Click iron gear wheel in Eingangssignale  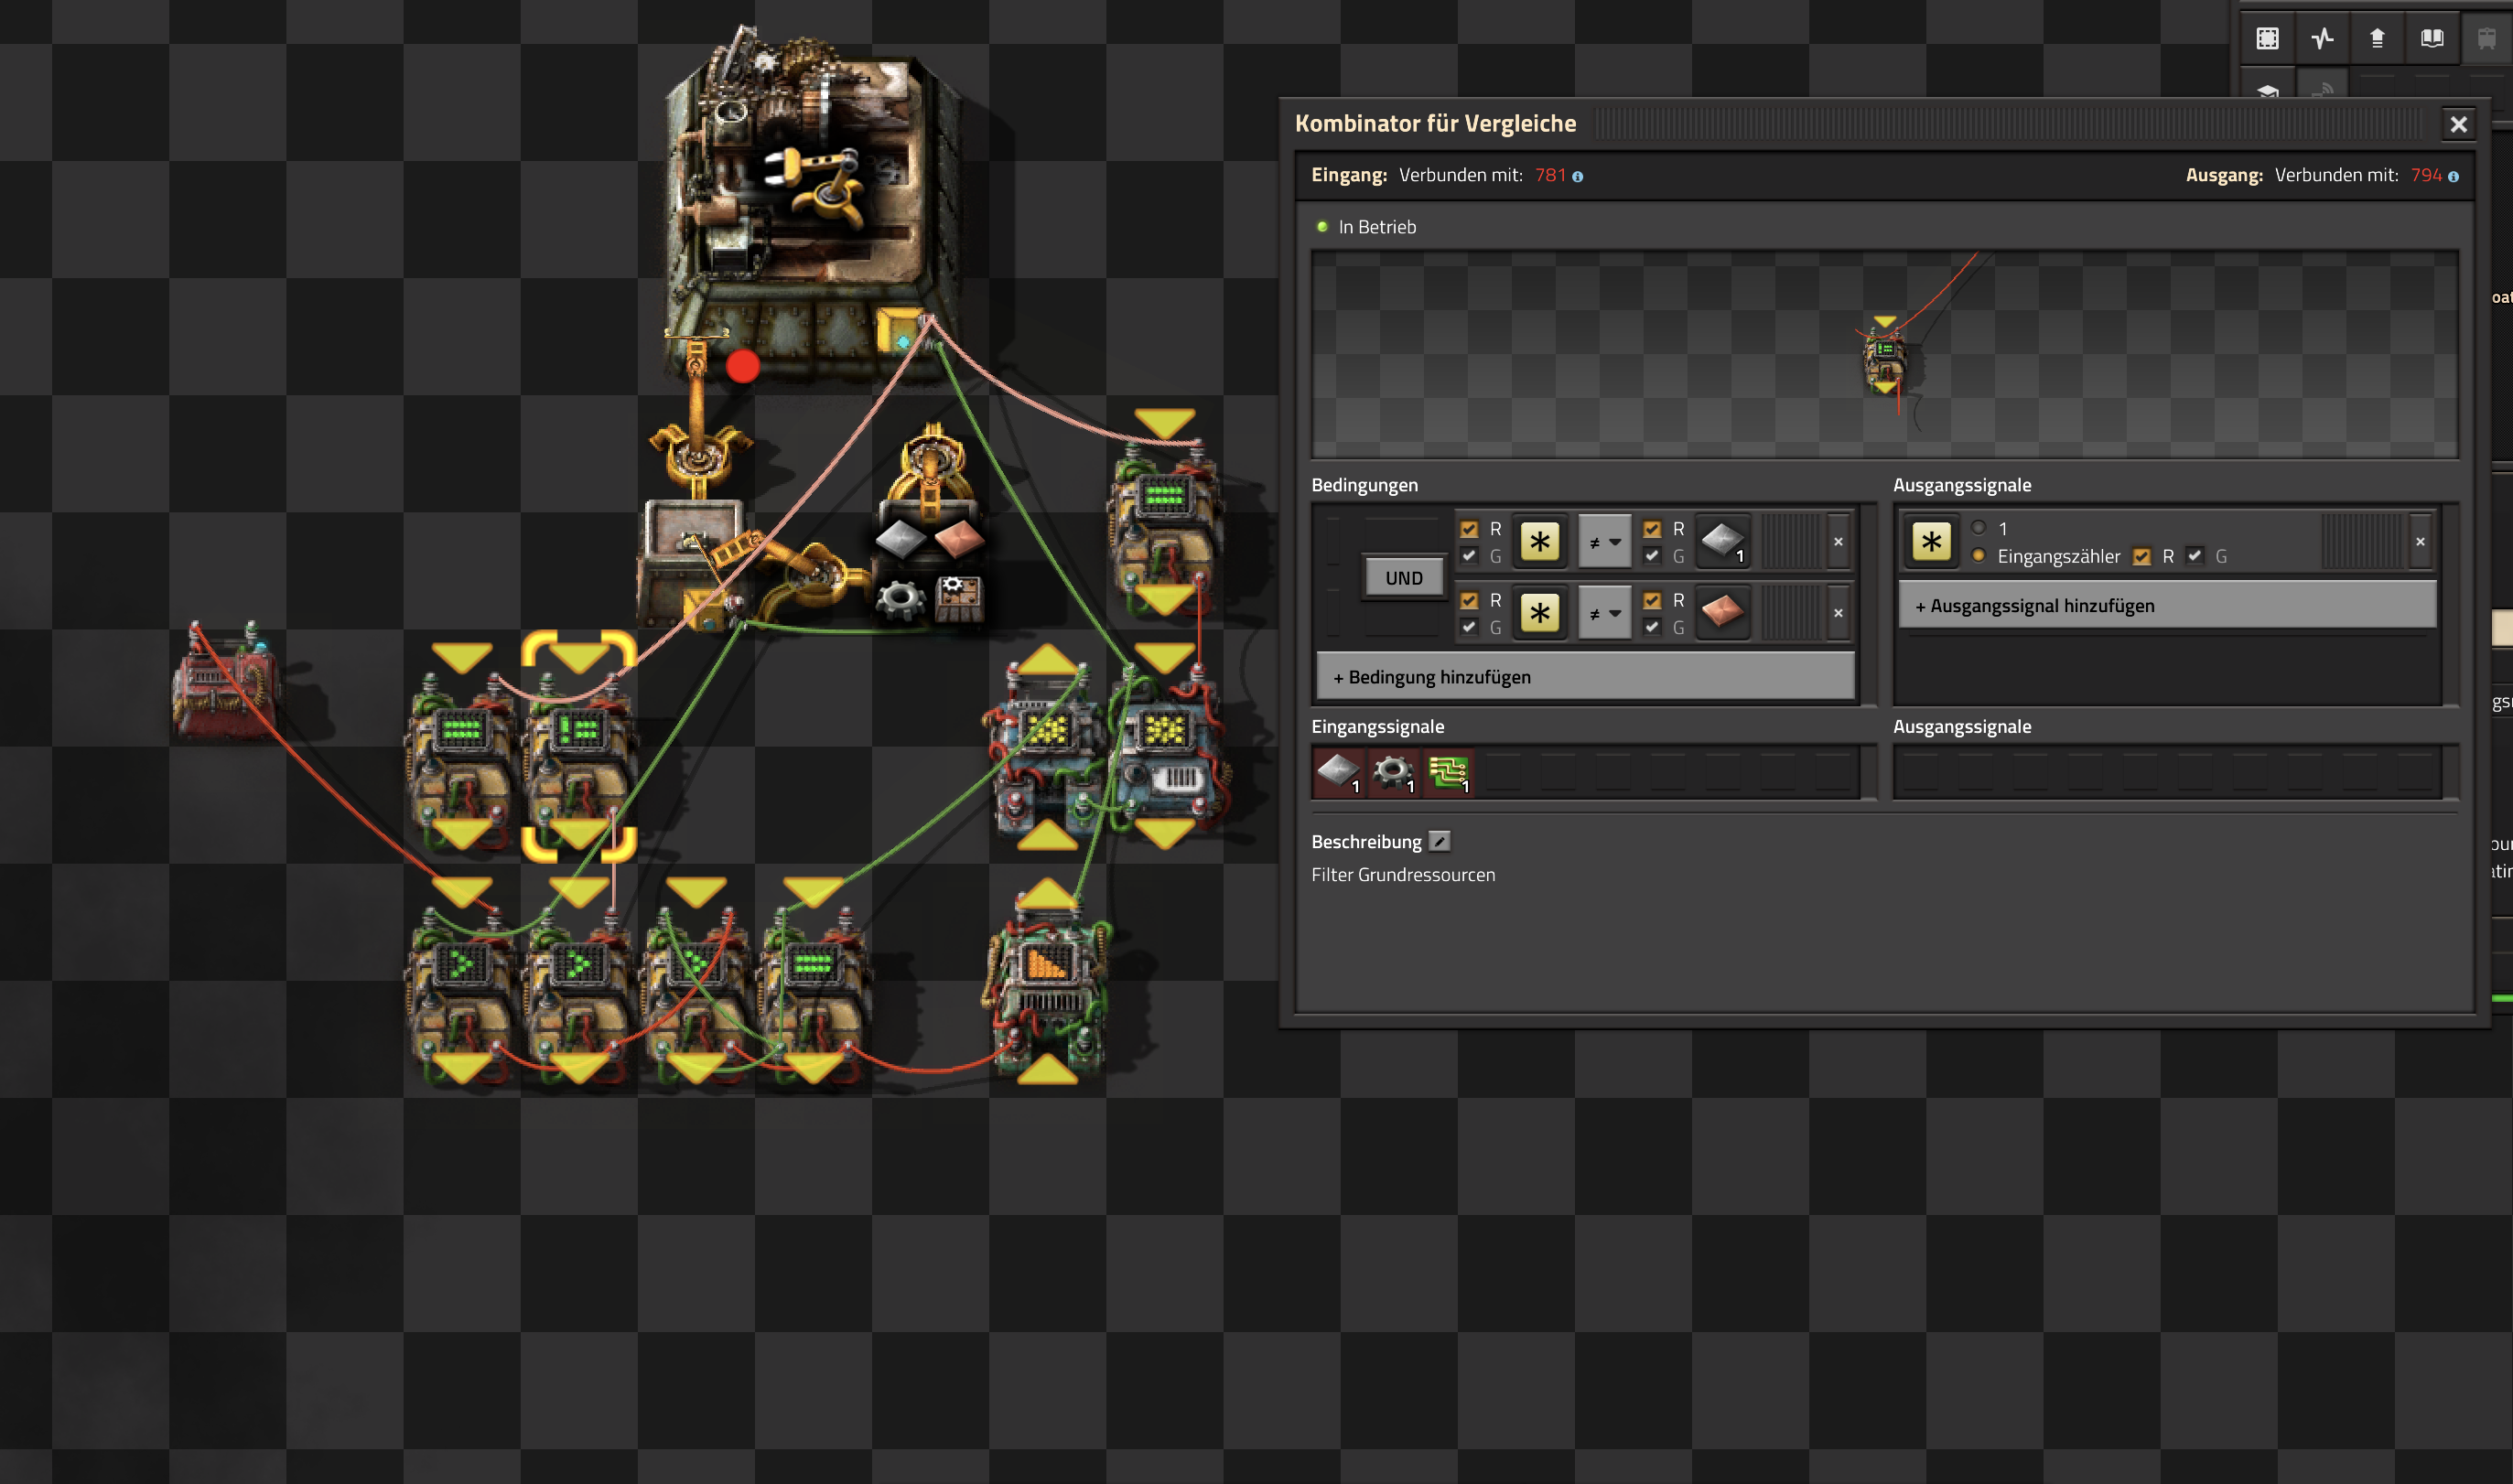pos(1393,772)
